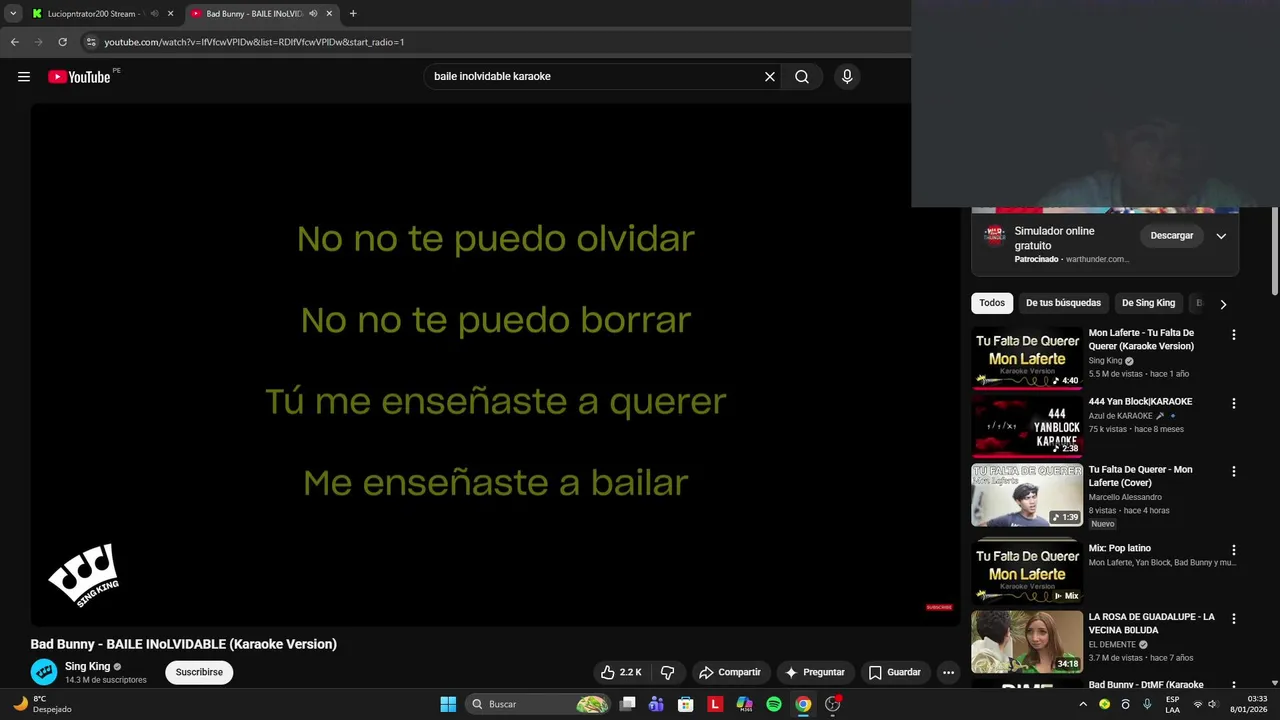The height and width of the screenshot is (720, 1280).
Task: View site information icon in address bar
Action: (x=91, y=42)
